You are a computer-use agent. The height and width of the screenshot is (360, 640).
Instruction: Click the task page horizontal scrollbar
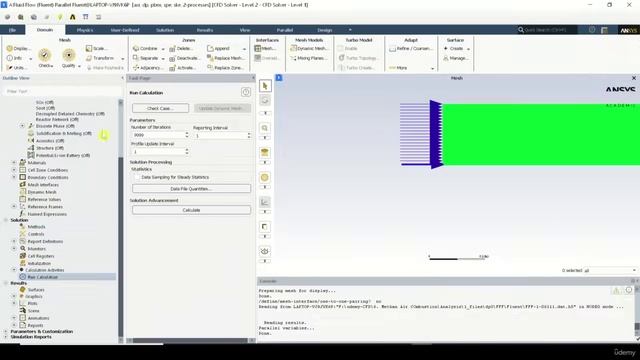point(191,340)
